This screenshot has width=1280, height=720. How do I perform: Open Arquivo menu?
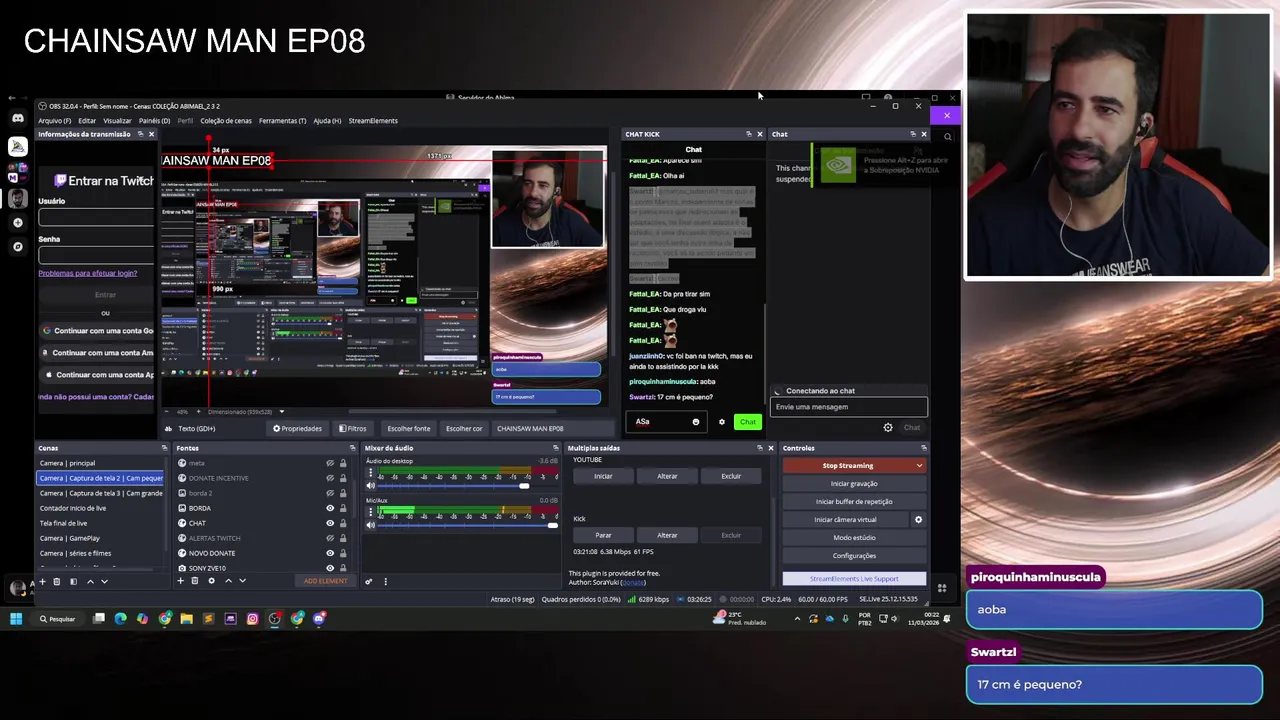[54, 121]
